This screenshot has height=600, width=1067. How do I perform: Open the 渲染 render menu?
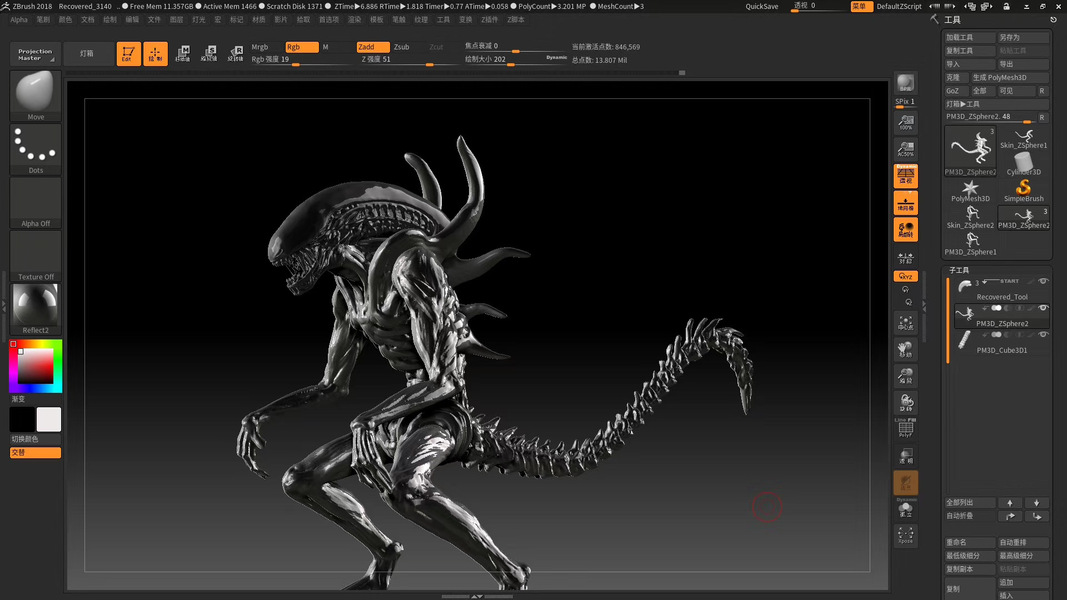(355, 20)
